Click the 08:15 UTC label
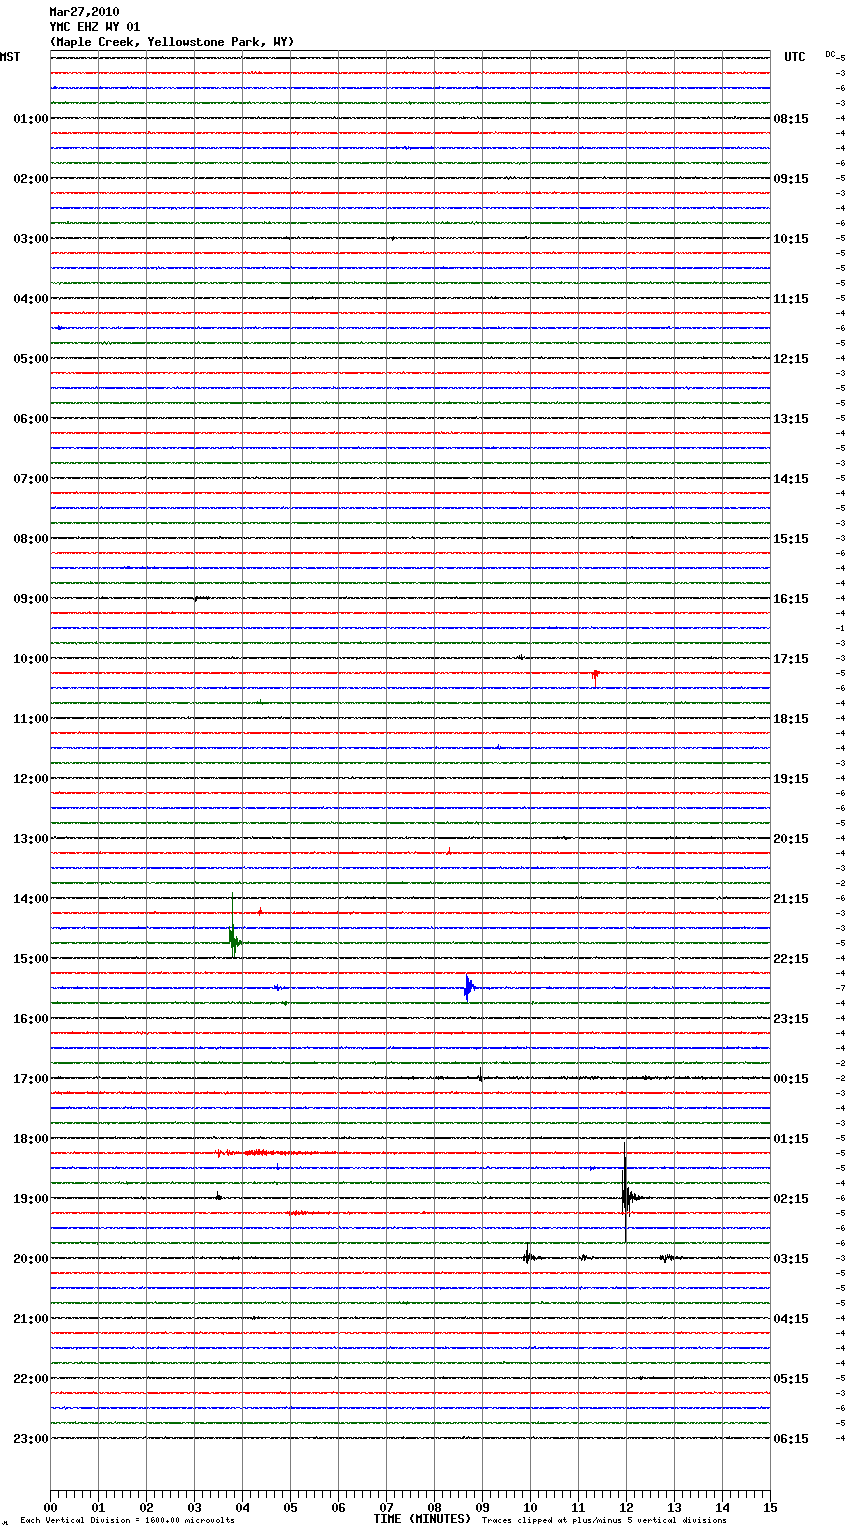 click(791, 119)
